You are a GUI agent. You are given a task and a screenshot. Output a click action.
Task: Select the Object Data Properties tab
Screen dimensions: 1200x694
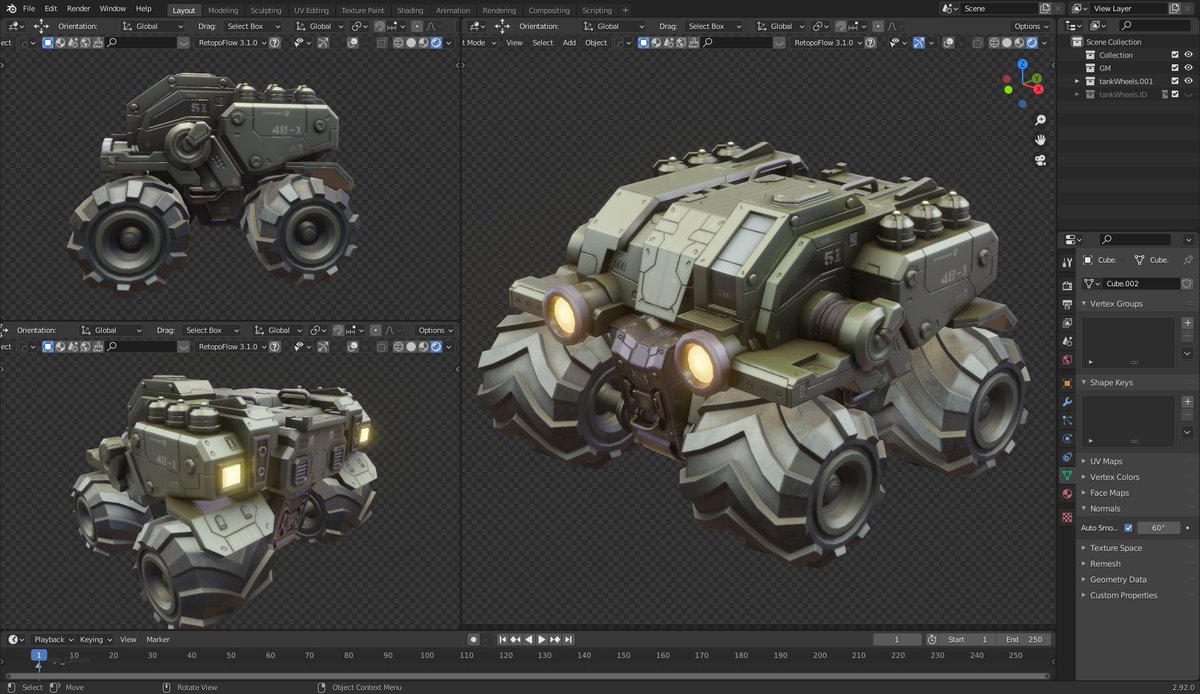(x=1067, y=476)
